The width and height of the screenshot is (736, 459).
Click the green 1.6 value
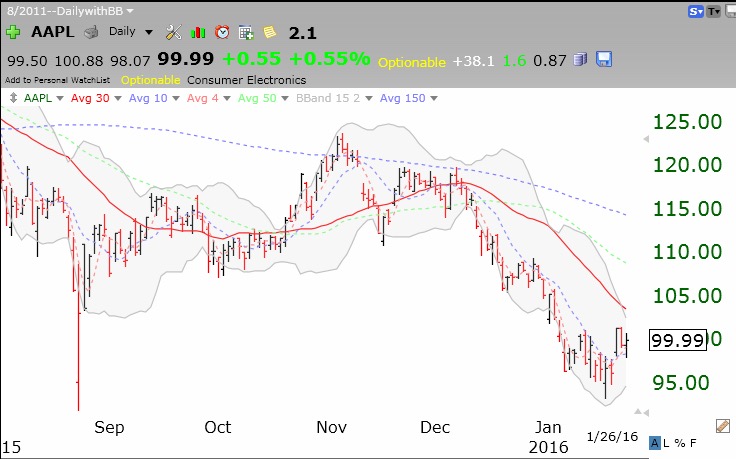[x=514, y=61]
